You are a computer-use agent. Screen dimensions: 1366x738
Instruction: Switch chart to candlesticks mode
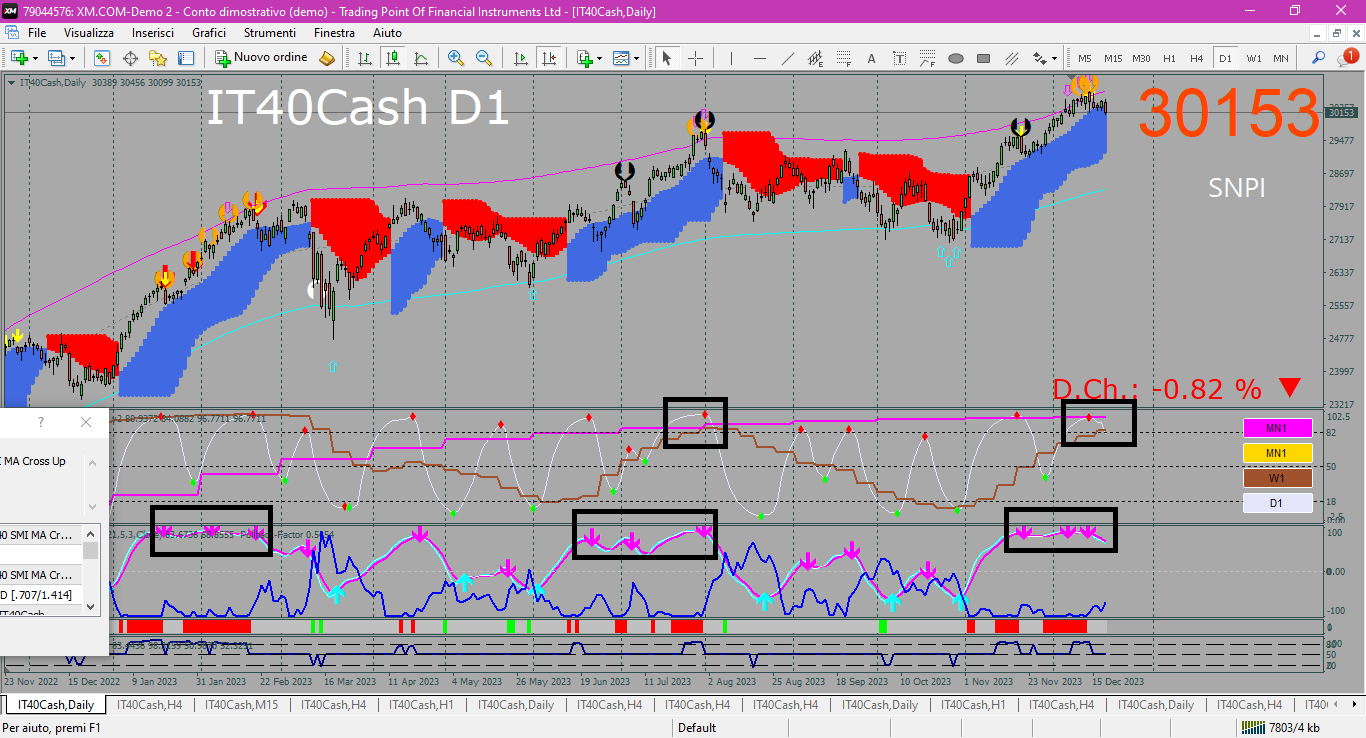point(393,58)
